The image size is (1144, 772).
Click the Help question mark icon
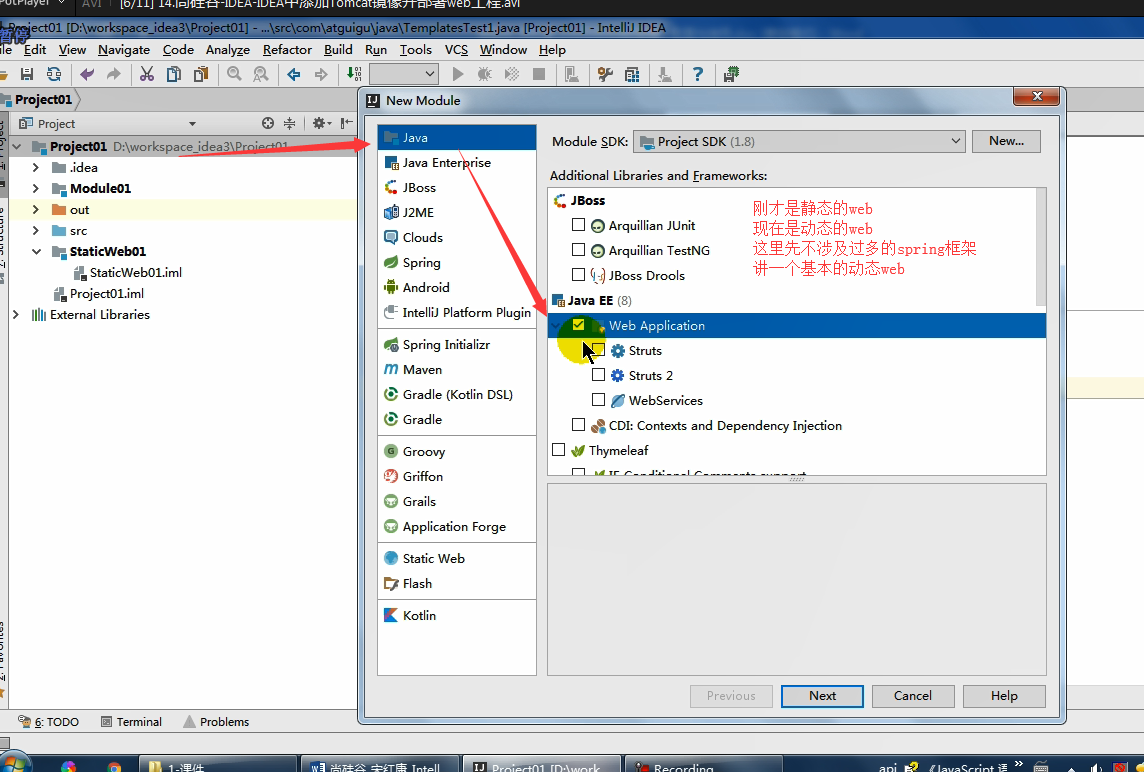697,74
